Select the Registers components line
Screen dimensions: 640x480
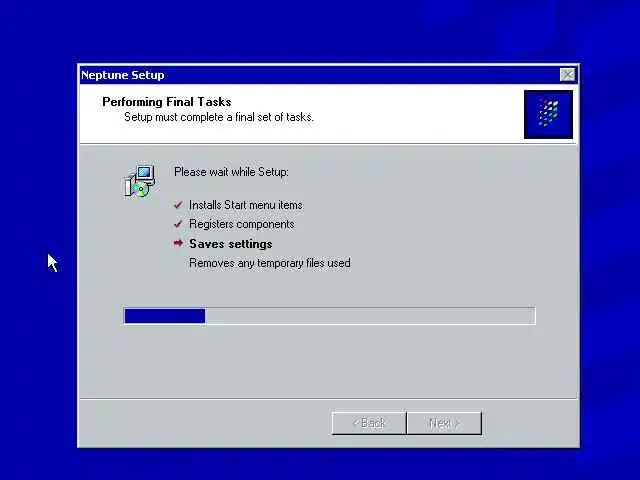point(242,224)
